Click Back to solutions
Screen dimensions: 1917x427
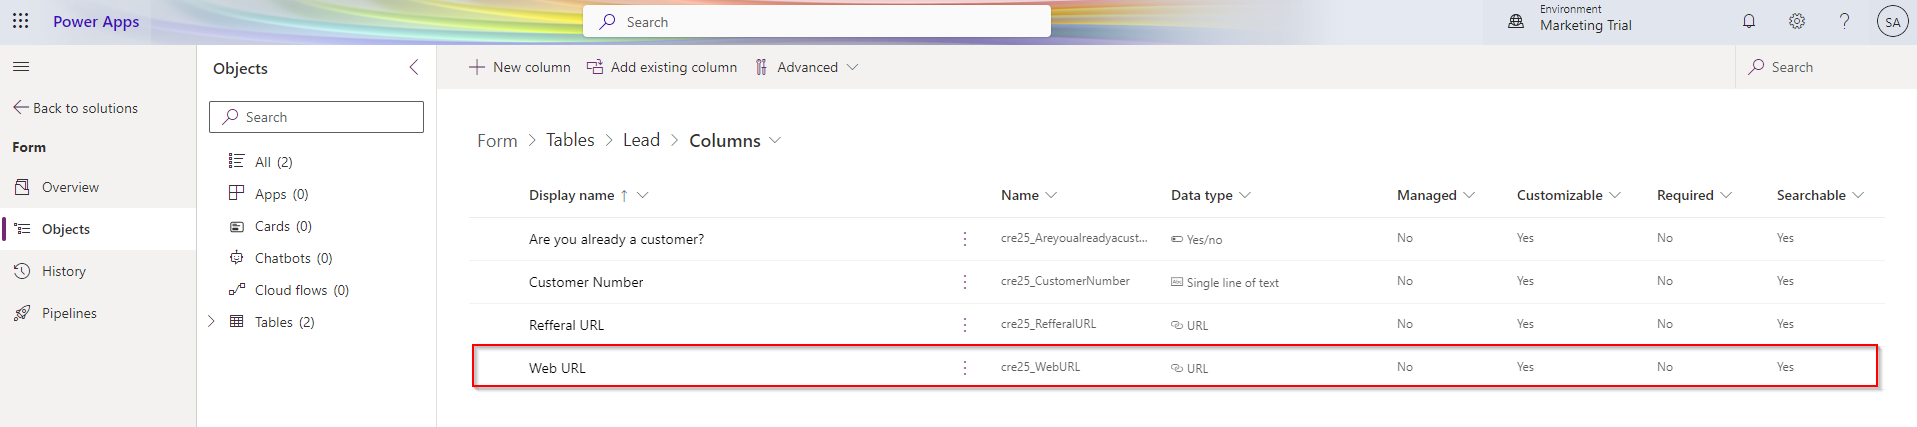pos(75,108)
